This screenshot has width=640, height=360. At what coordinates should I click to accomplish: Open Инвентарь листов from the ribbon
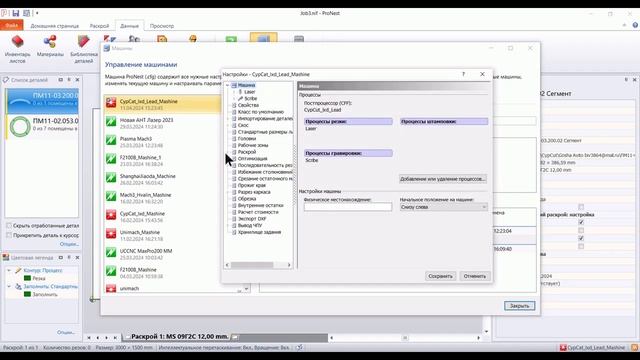pos(17,49)
